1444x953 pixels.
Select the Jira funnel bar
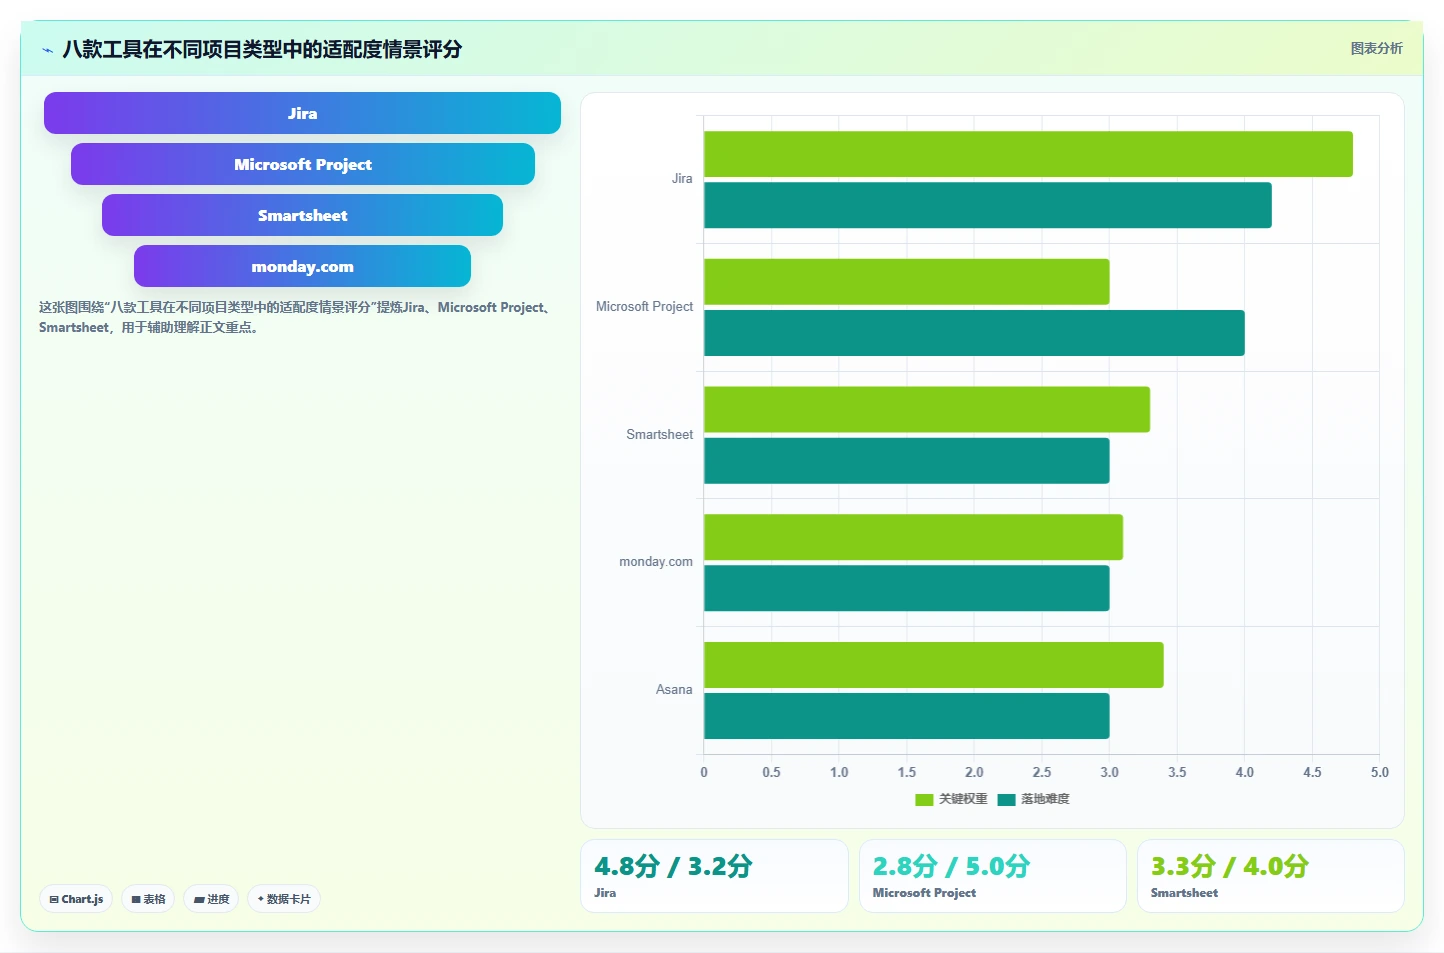point(302,113)
